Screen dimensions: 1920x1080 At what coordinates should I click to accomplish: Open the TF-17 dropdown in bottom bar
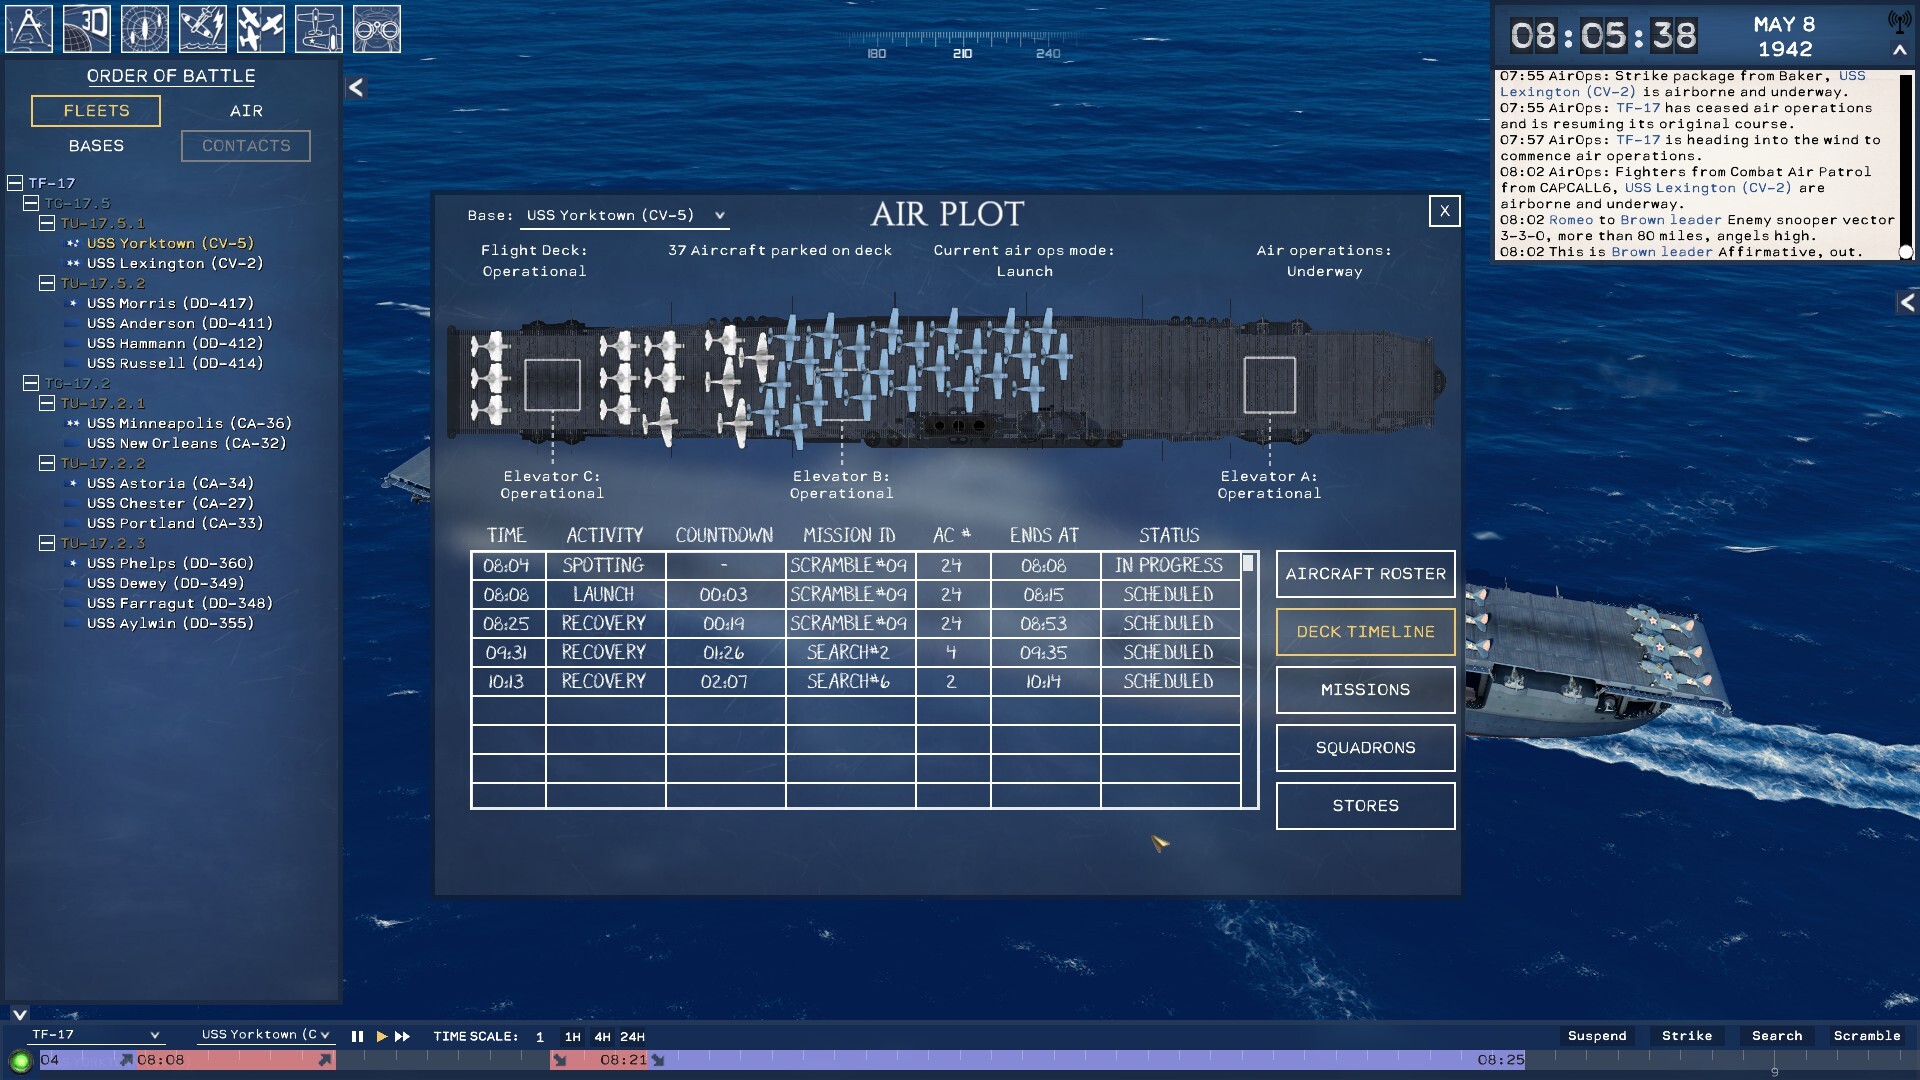click(95, 1035)
